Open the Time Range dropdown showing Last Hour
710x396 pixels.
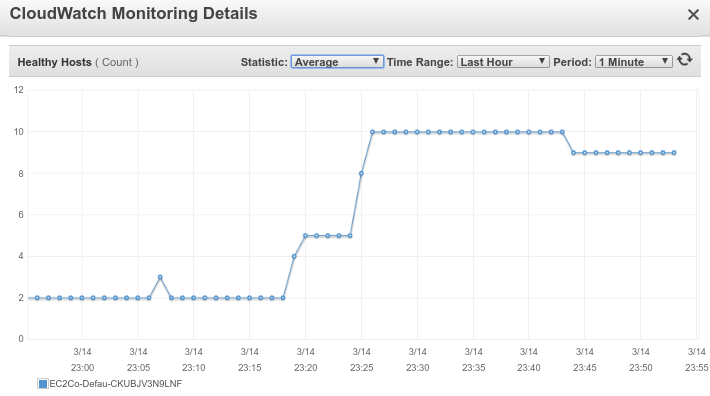503,62
